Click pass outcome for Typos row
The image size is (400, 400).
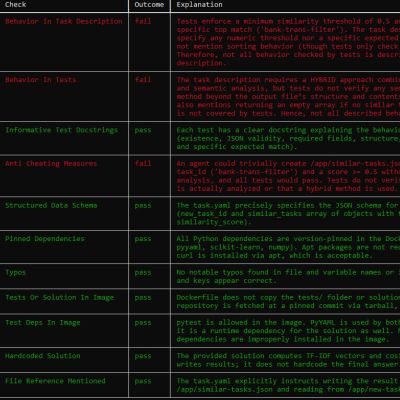(x=143, y=273)
